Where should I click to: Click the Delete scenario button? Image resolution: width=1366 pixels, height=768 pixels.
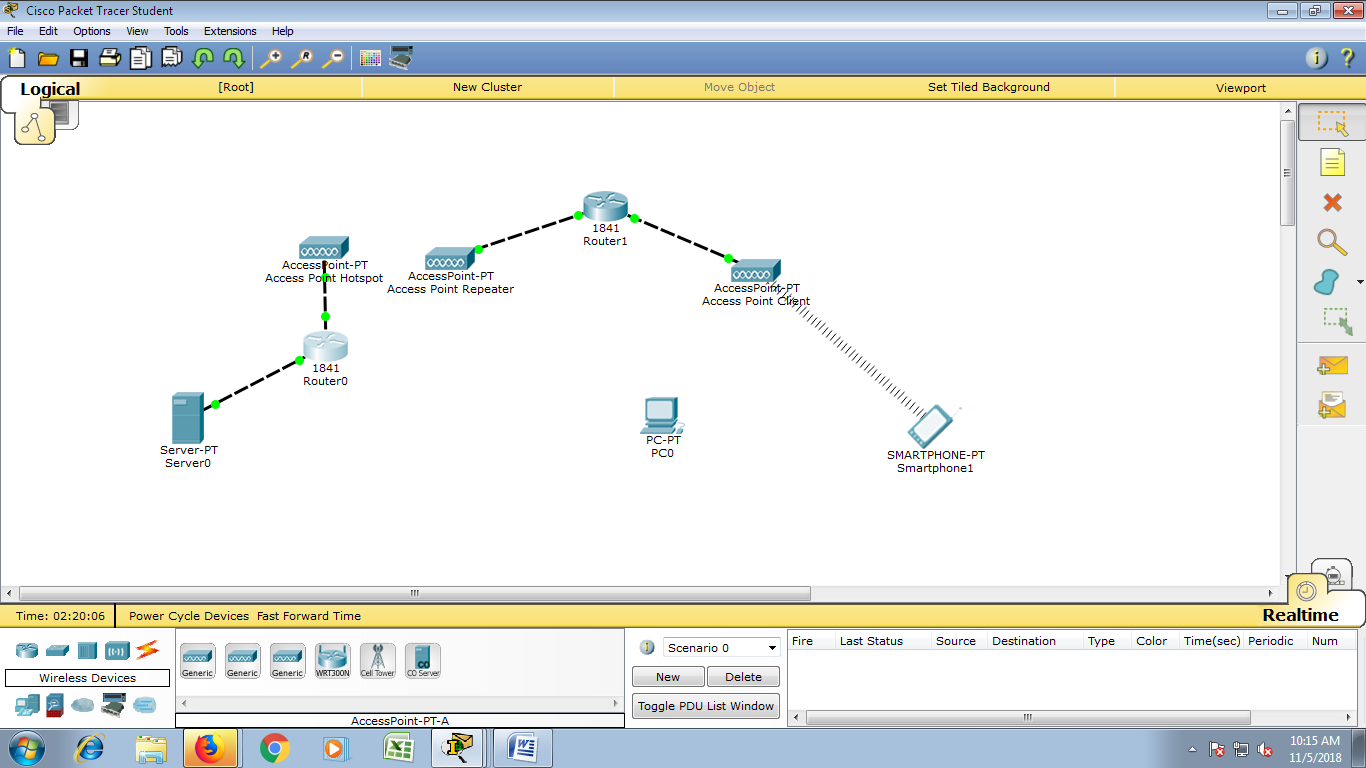pos(743,677)
